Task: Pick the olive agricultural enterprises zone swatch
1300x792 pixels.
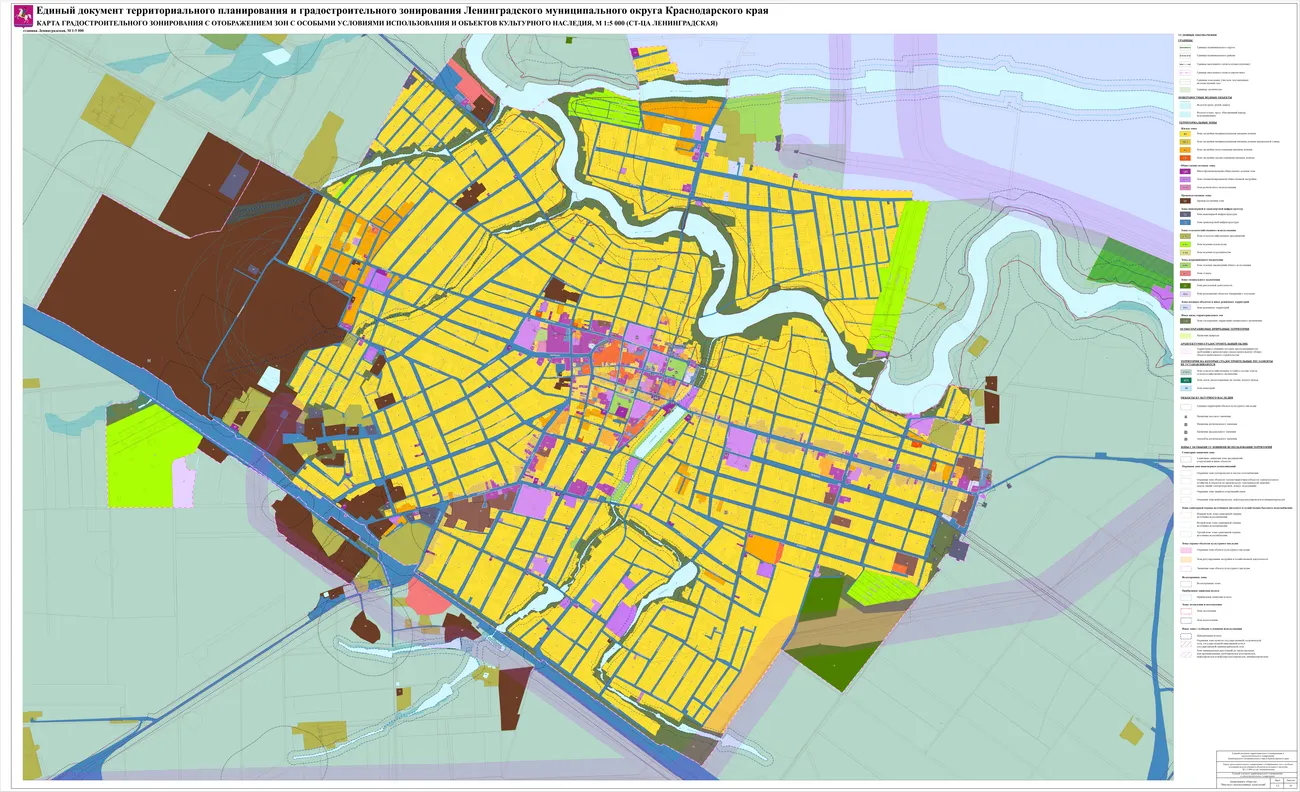Action: coord(1185,236)
